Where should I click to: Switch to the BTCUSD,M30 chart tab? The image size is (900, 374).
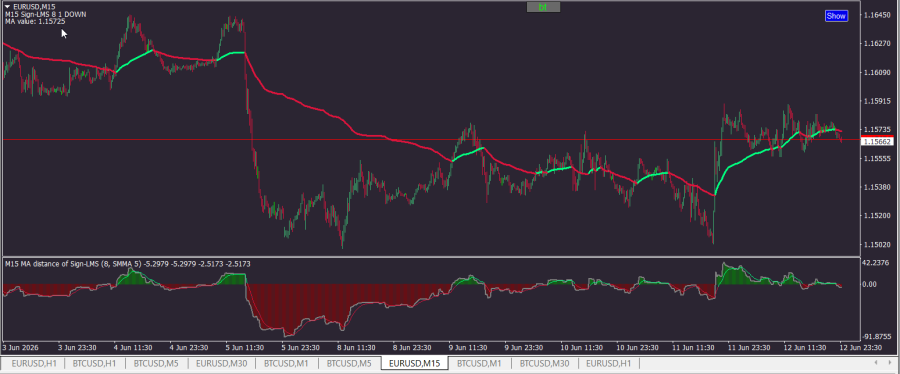tap(544, 363)
